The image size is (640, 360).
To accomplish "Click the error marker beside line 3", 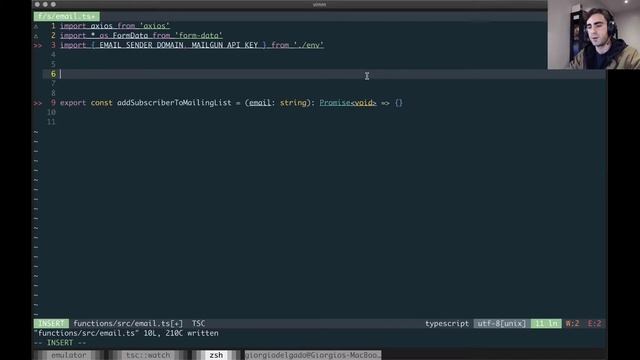I will pos(38,45).
